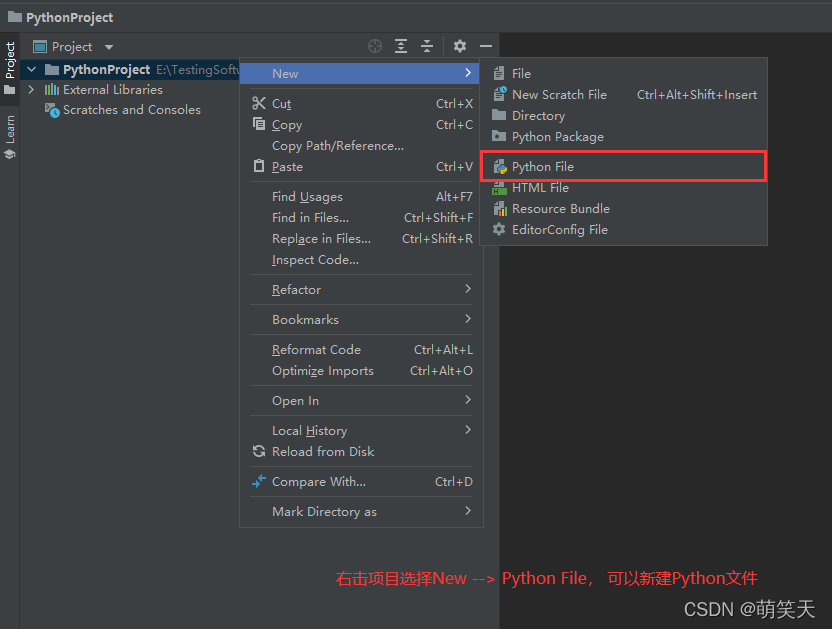The width and height of the screenshot is (832, 629).
Task: Click the Resource Bundle icon in submenu
Action: click(x=499, y=209)
